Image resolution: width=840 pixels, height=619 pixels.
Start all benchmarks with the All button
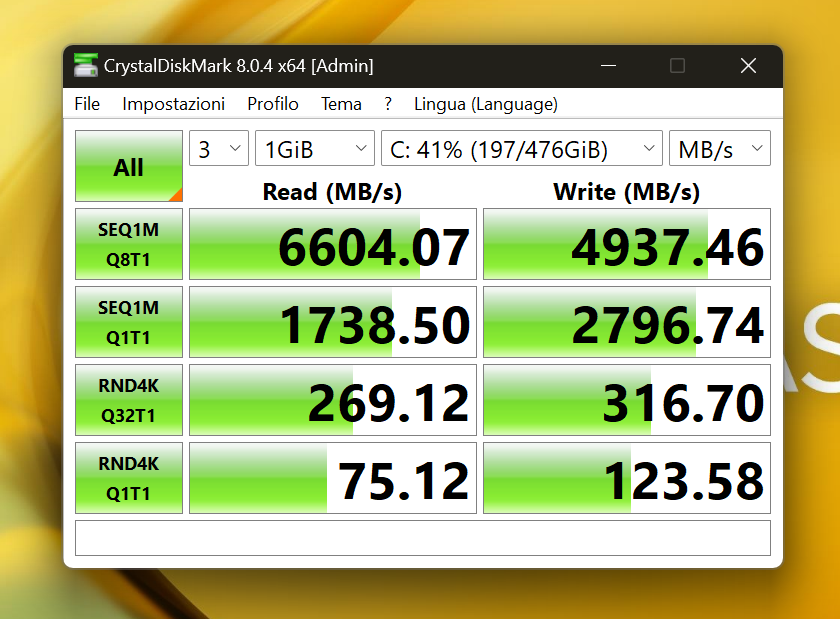[x=129, y=166]
